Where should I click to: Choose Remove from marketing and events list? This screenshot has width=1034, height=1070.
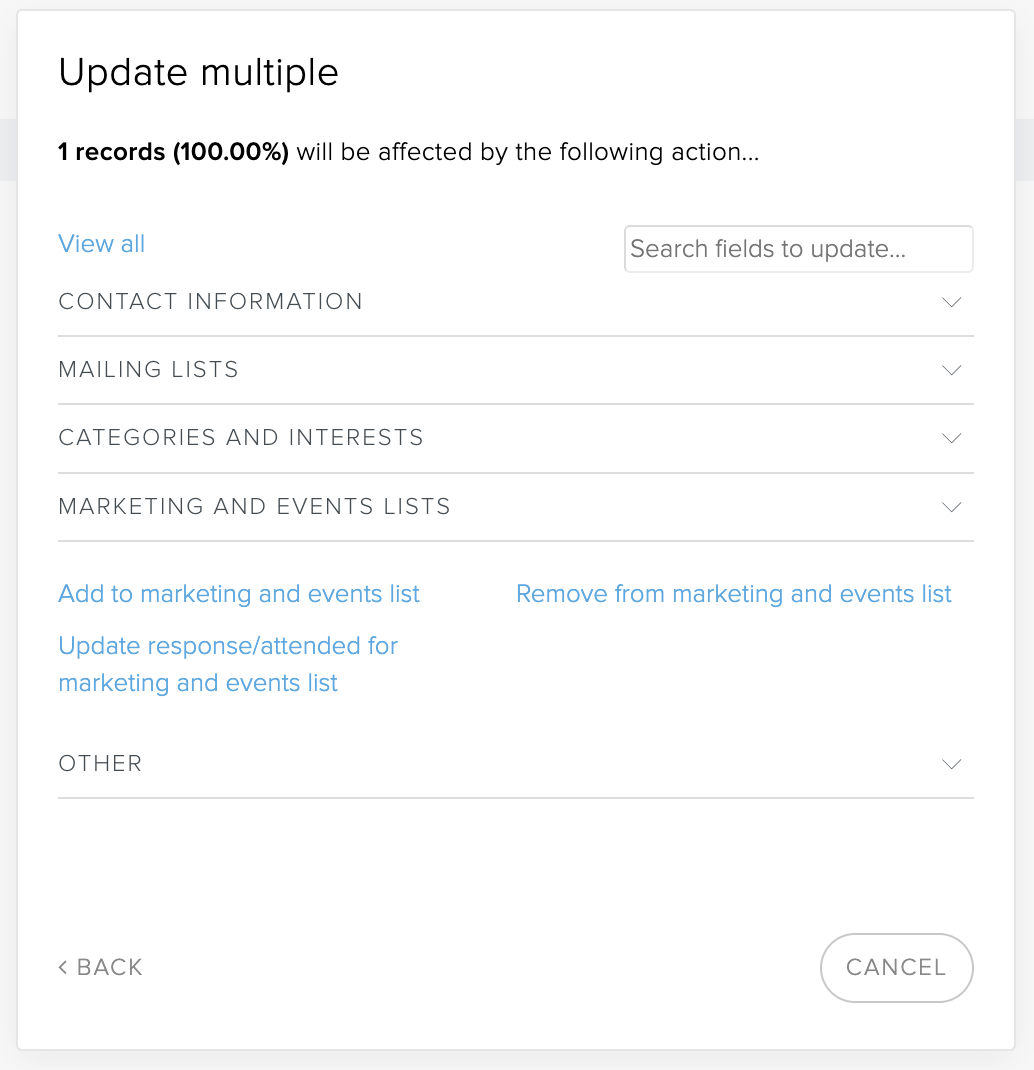click(734, 594)
